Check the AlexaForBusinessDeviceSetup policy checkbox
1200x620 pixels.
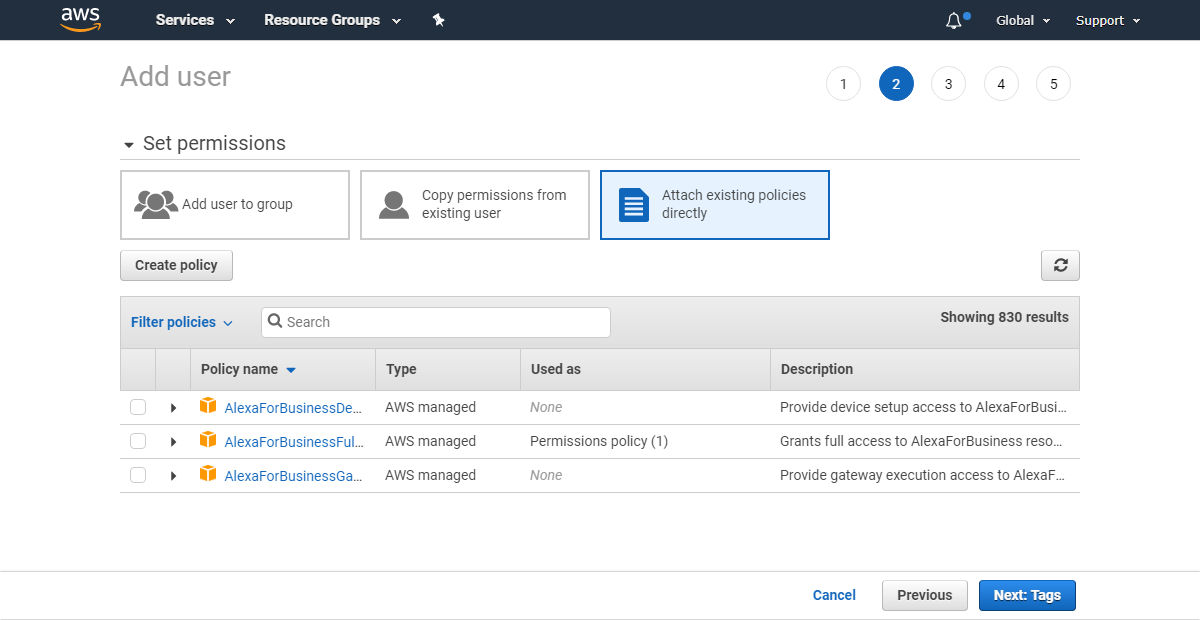138,407
